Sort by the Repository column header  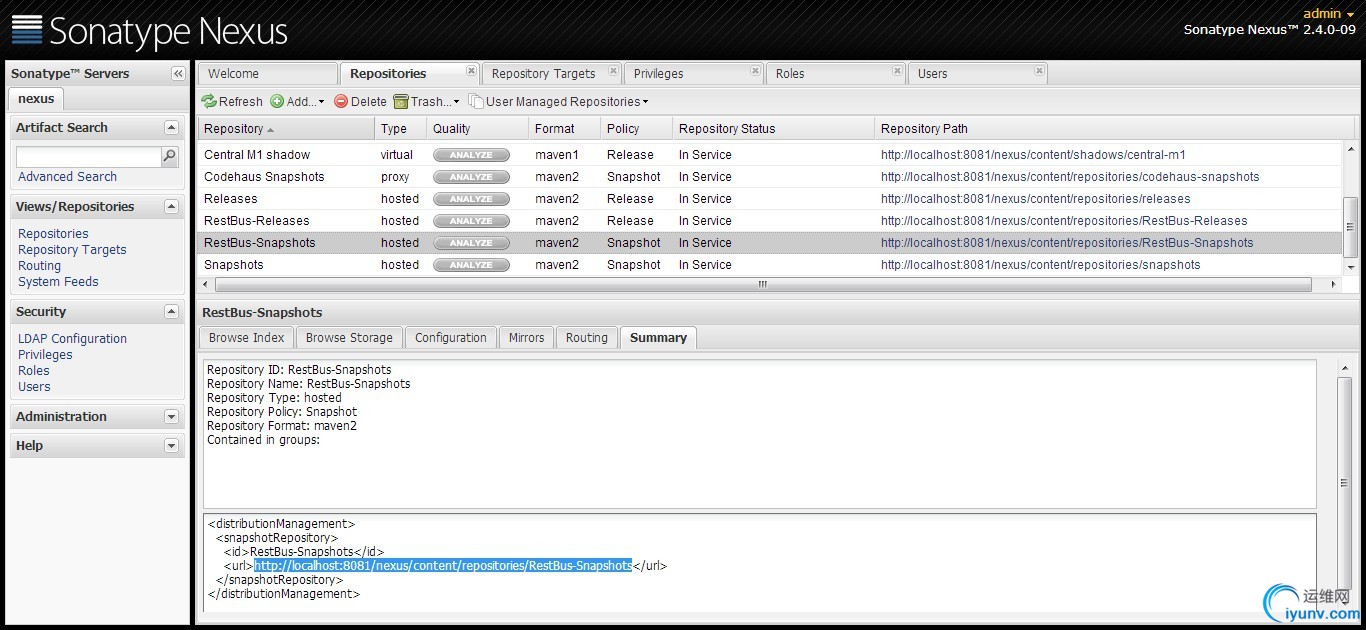286,129
